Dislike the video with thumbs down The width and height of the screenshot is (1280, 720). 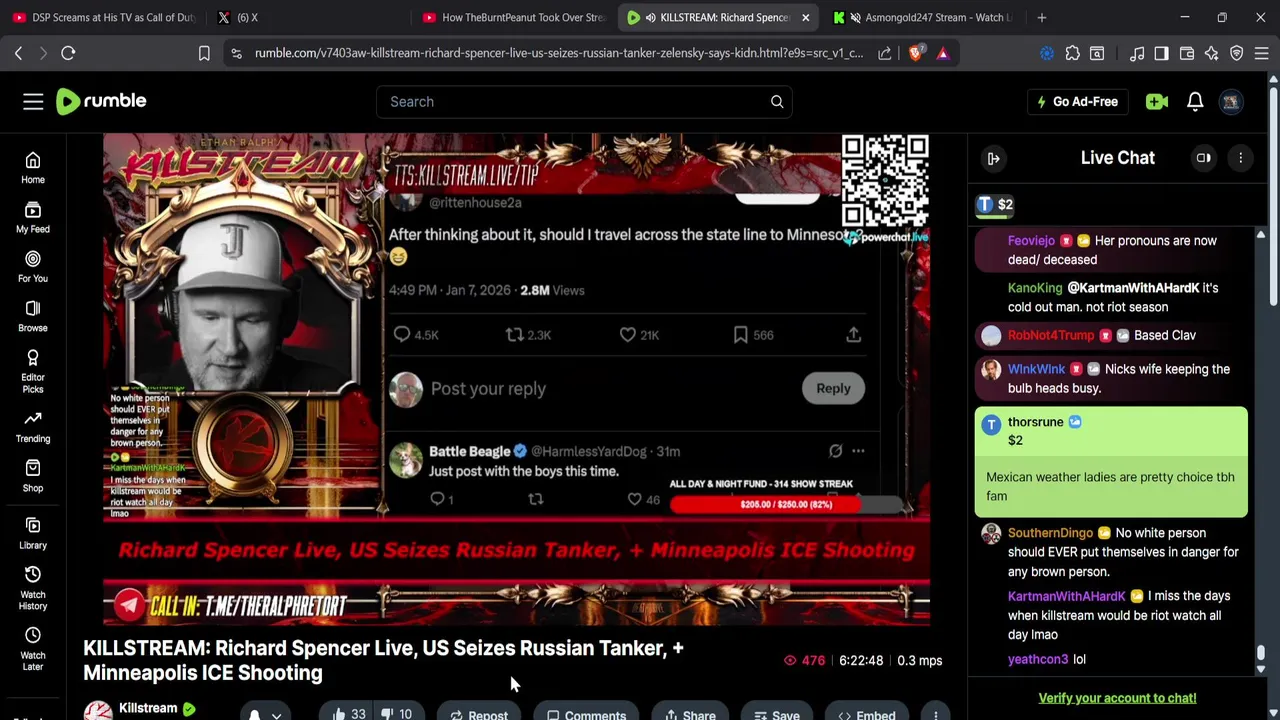pyautogui.click(x=399, y=713)
